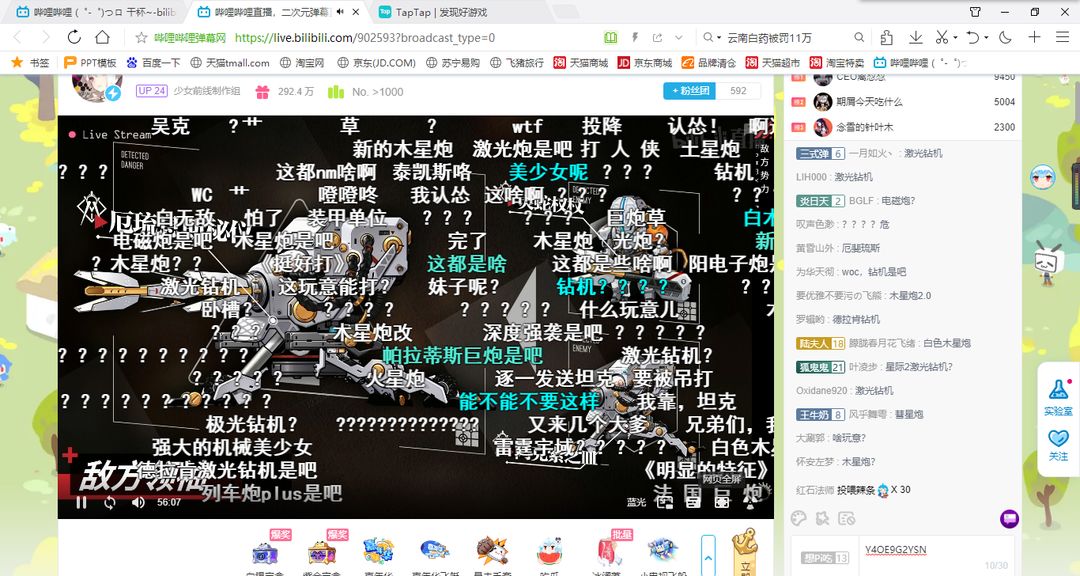
Task: Open the 天猫tmall.com bookmark
Action: click(x=229, y=63)
